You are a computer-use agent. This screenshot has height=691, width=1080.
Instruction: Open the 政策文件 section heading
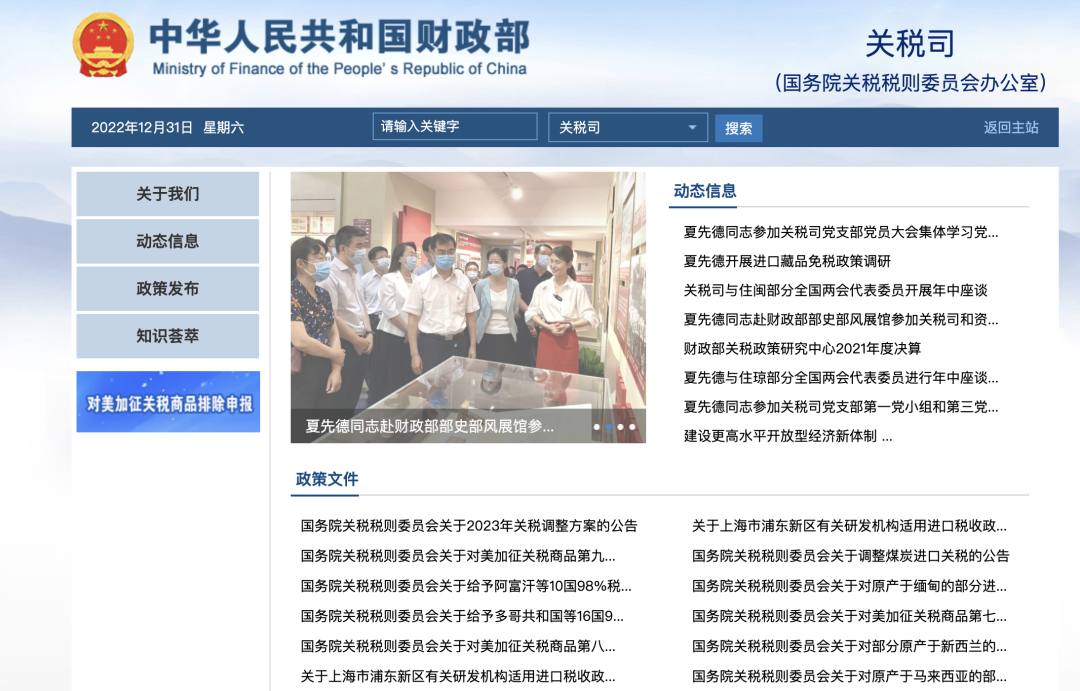pos(327,479)
